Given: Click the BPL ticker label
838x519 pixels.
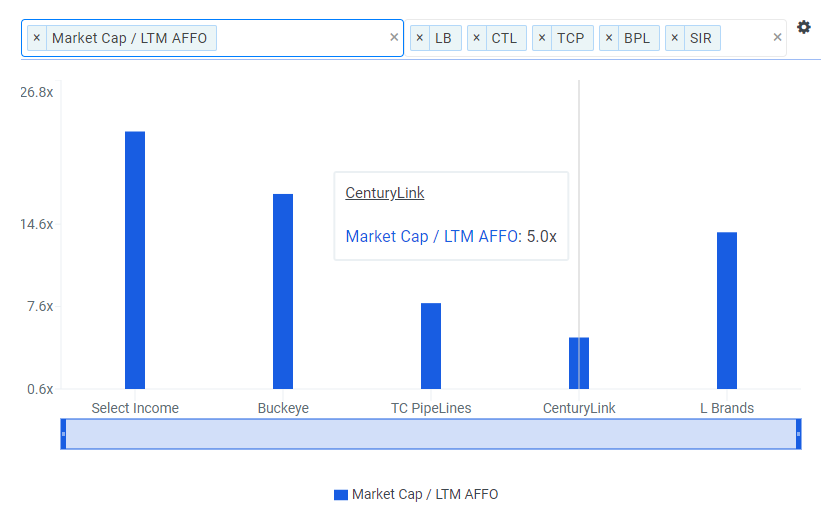Looking at the screenshot, I should click(637, 38).
